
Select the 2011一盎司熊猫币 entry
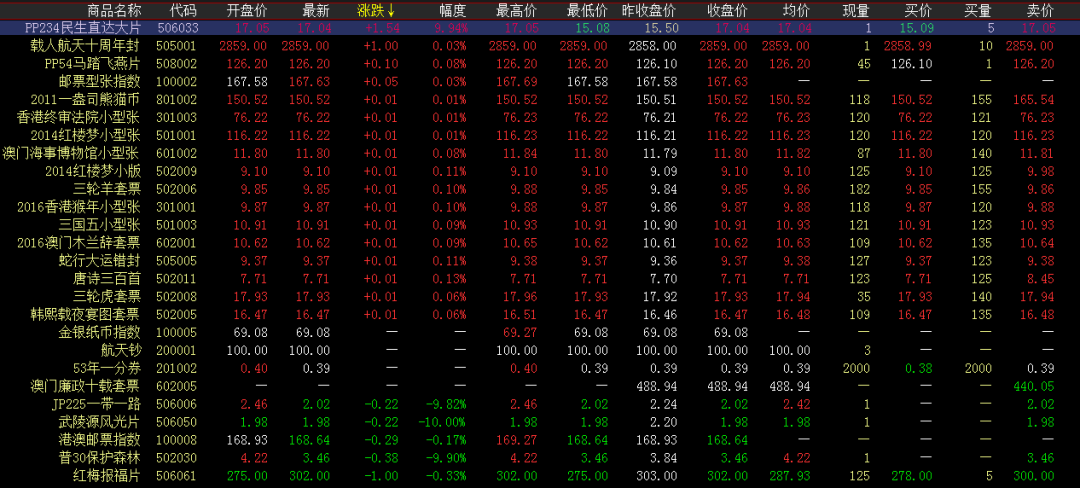(86, 100)
